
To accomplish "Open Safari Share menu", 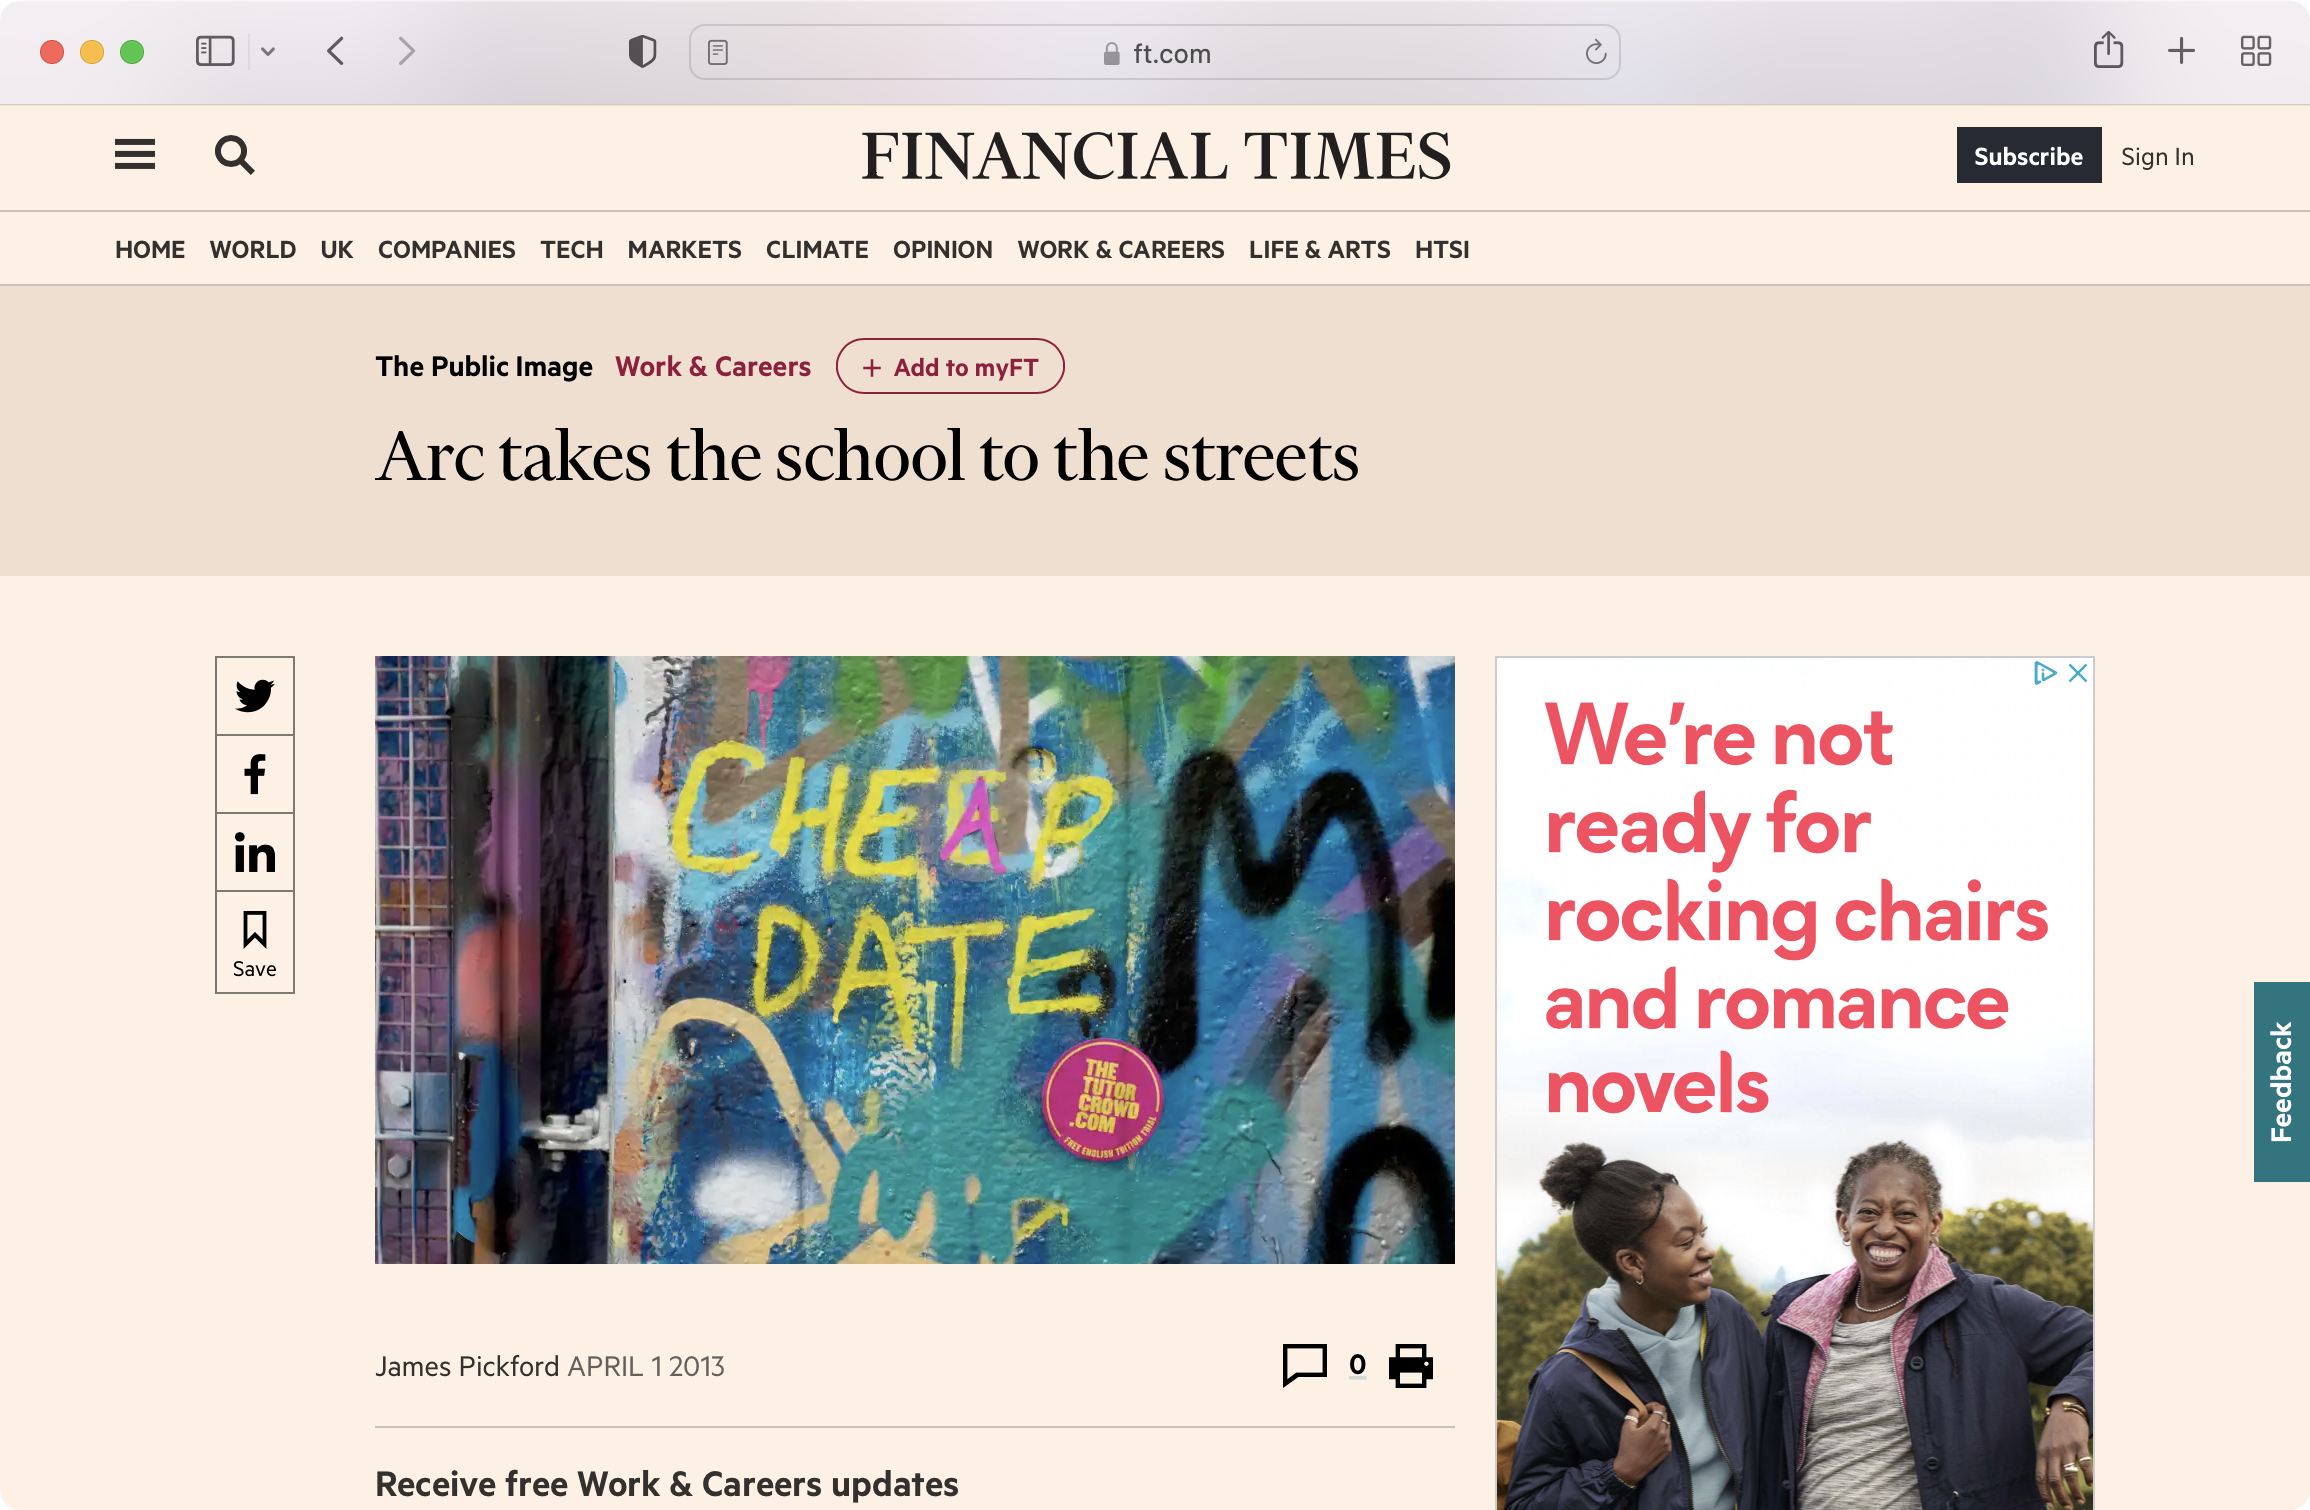I will [2108, 51].
